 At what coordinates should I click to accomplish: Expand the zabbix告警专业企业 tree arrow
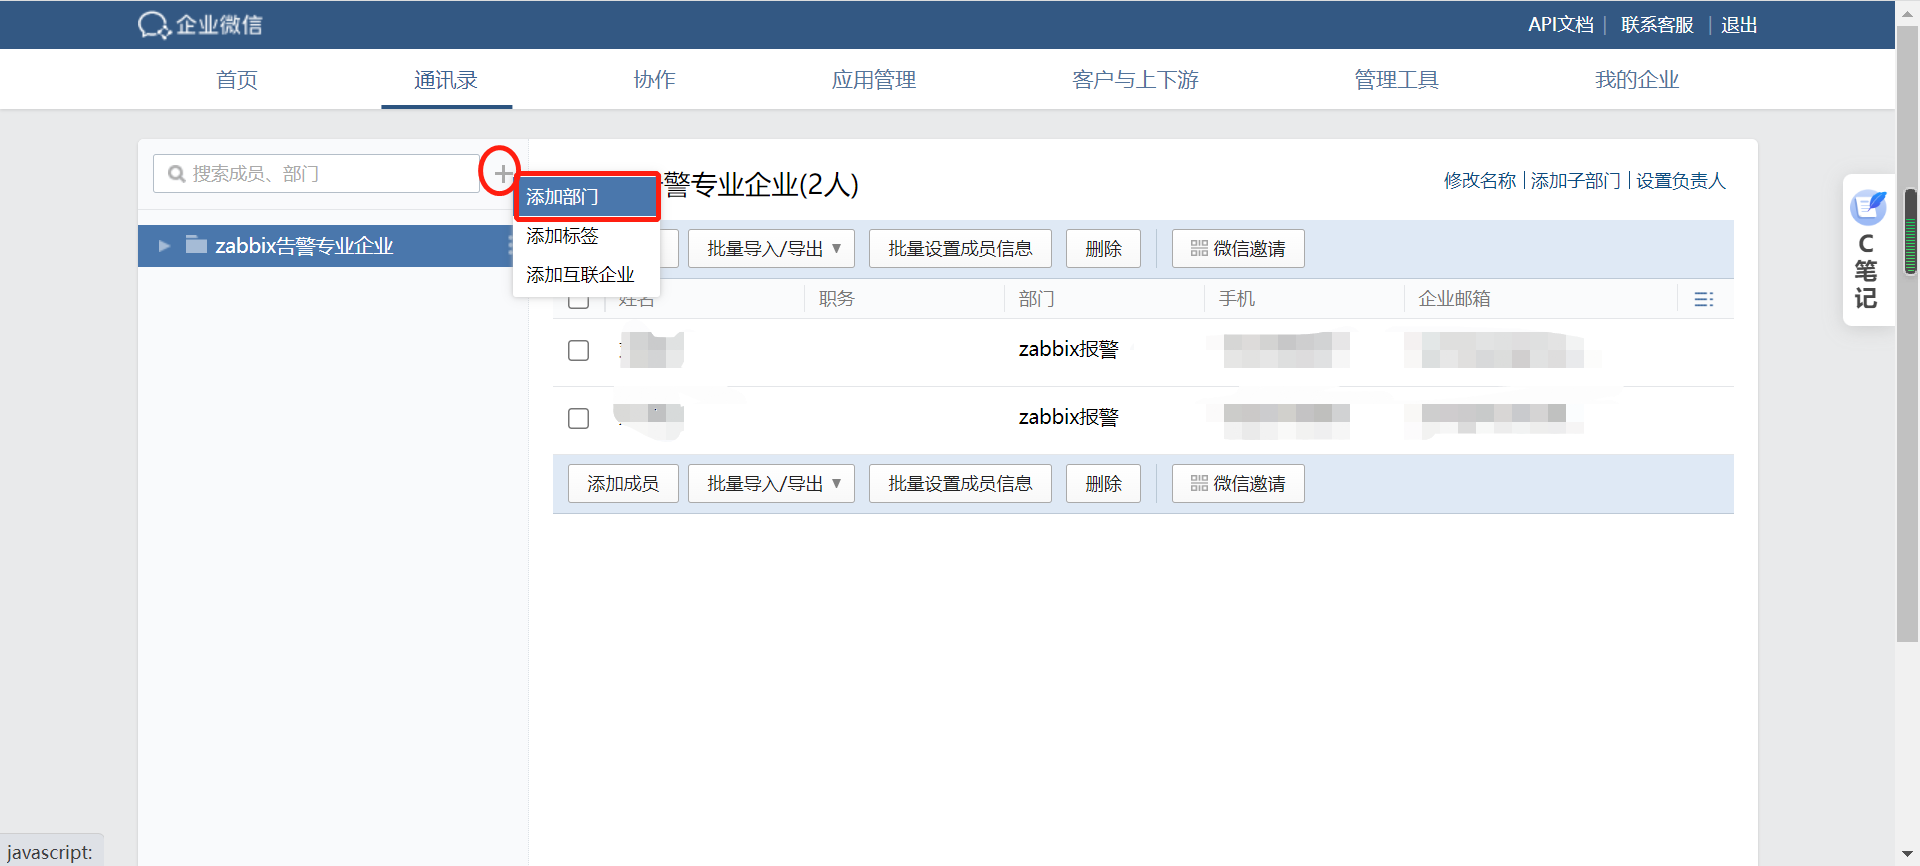point(164,246)
